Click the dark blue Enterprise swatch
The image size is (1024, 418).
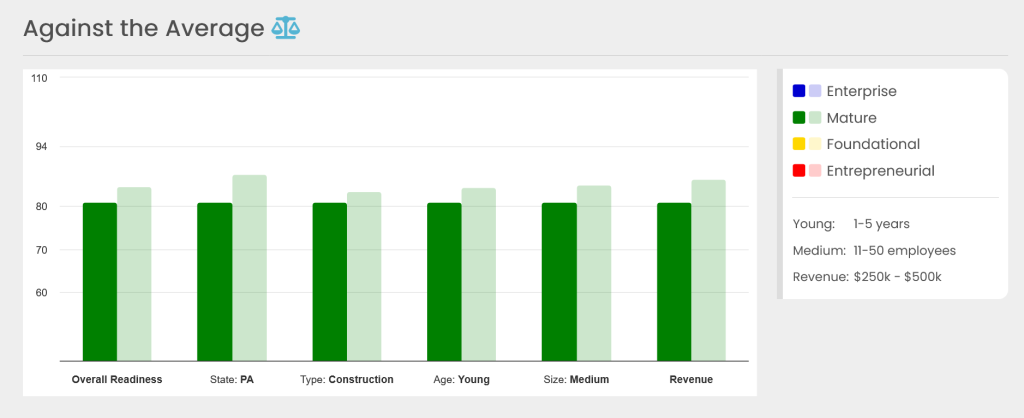[x=799, y=91]
